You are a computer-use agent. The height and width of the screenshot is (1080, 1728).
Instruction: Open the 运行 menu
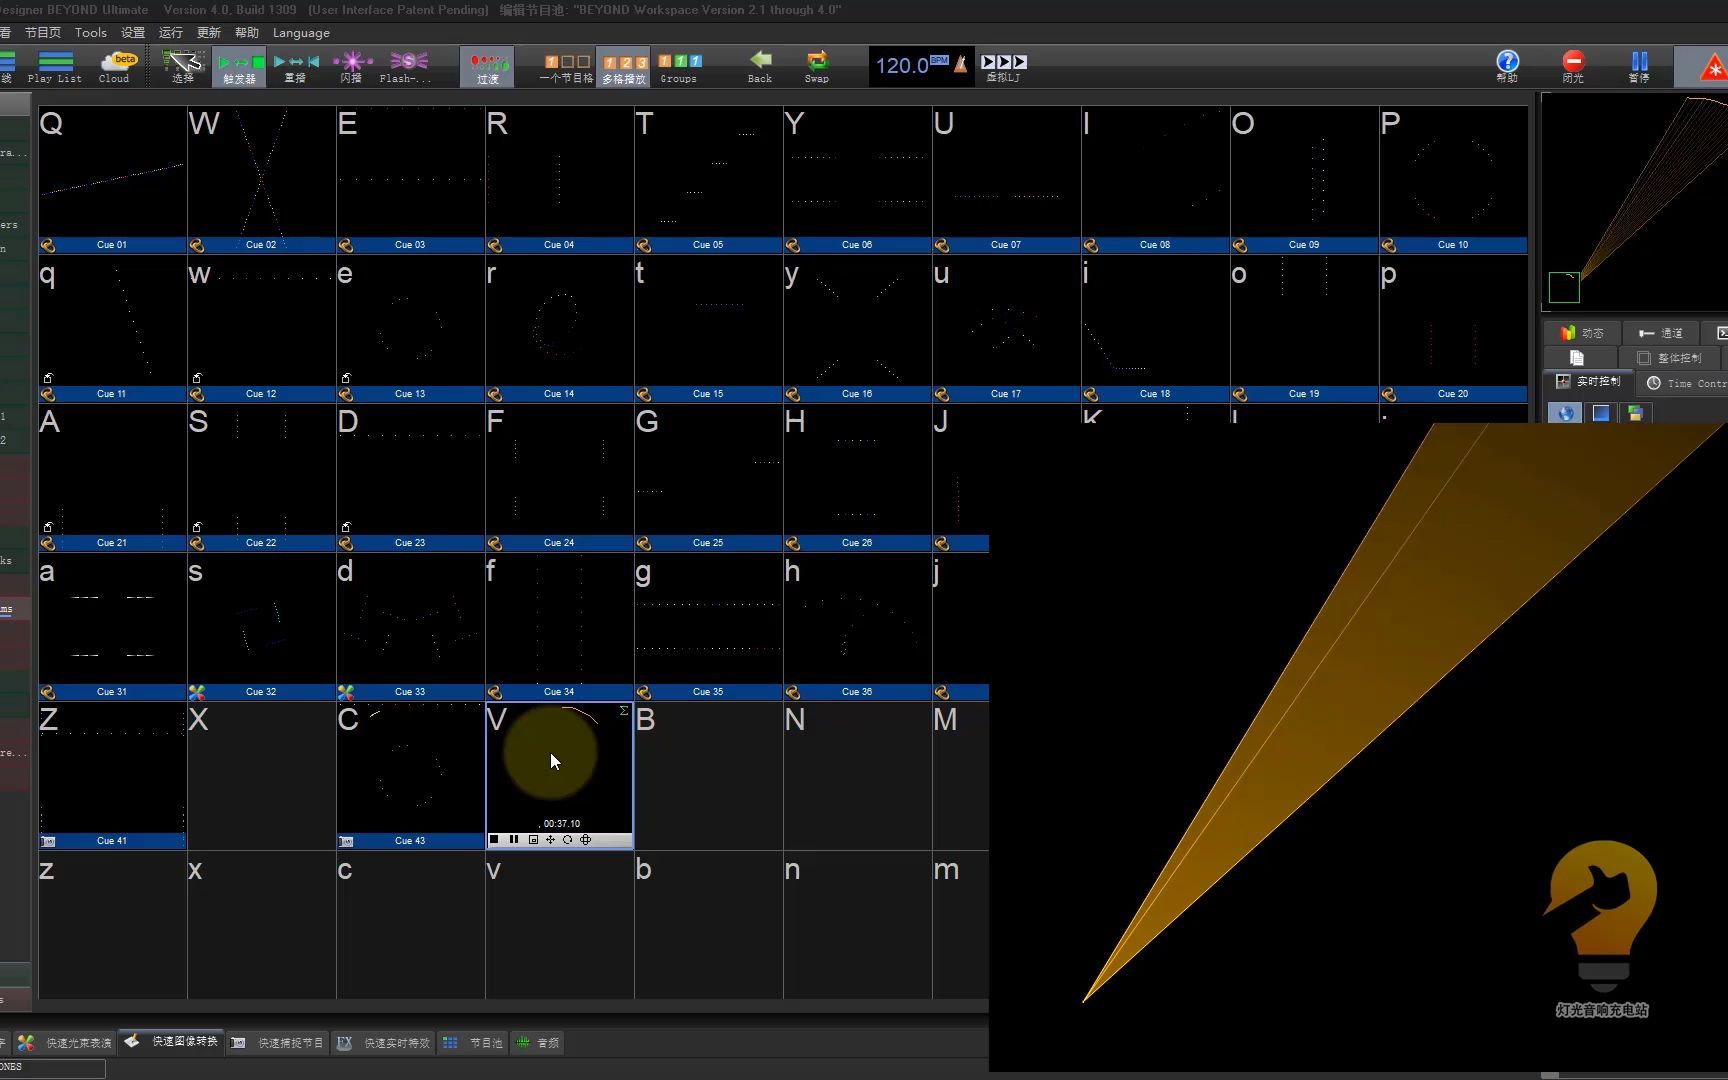point(171,32)
